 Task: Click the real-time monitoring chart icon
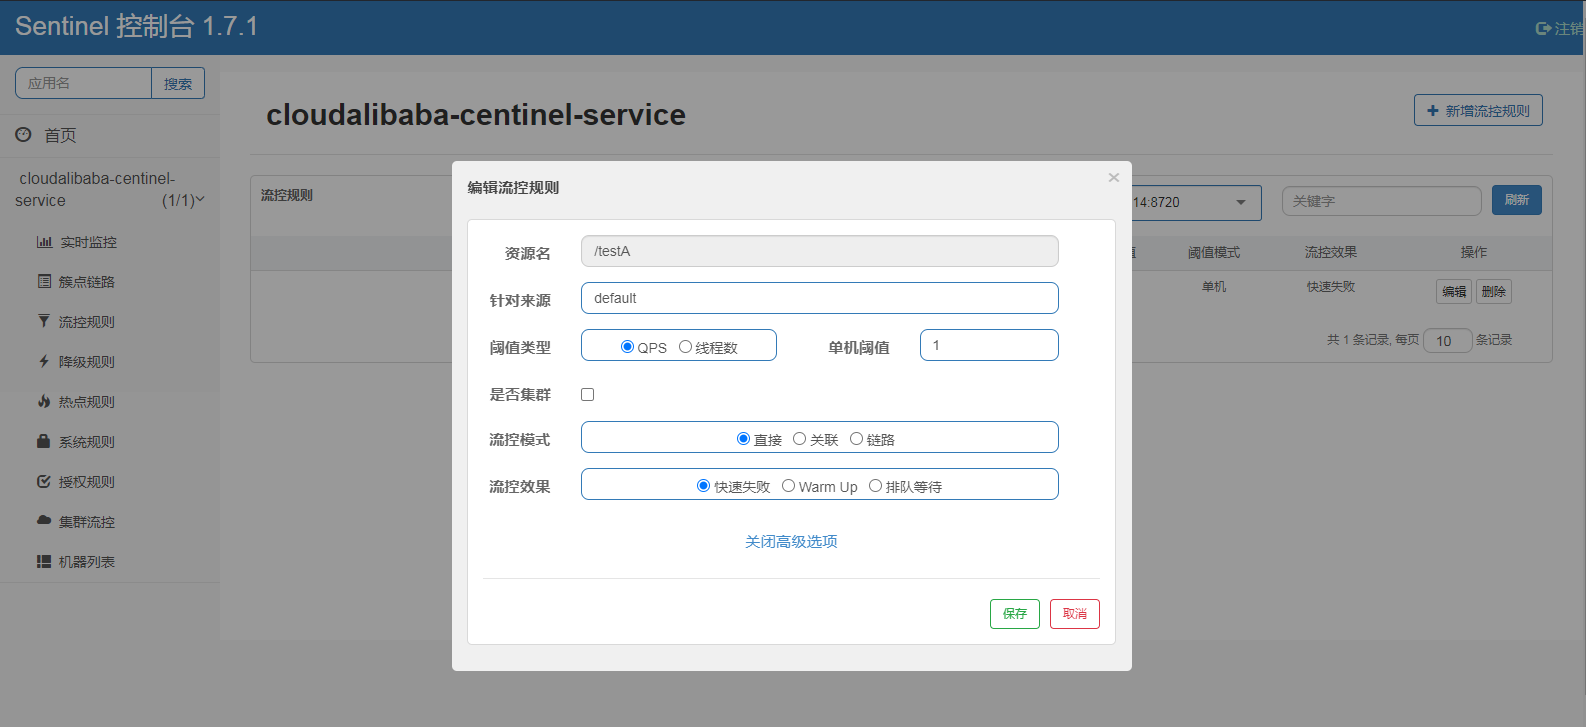(x=44, y=242)
